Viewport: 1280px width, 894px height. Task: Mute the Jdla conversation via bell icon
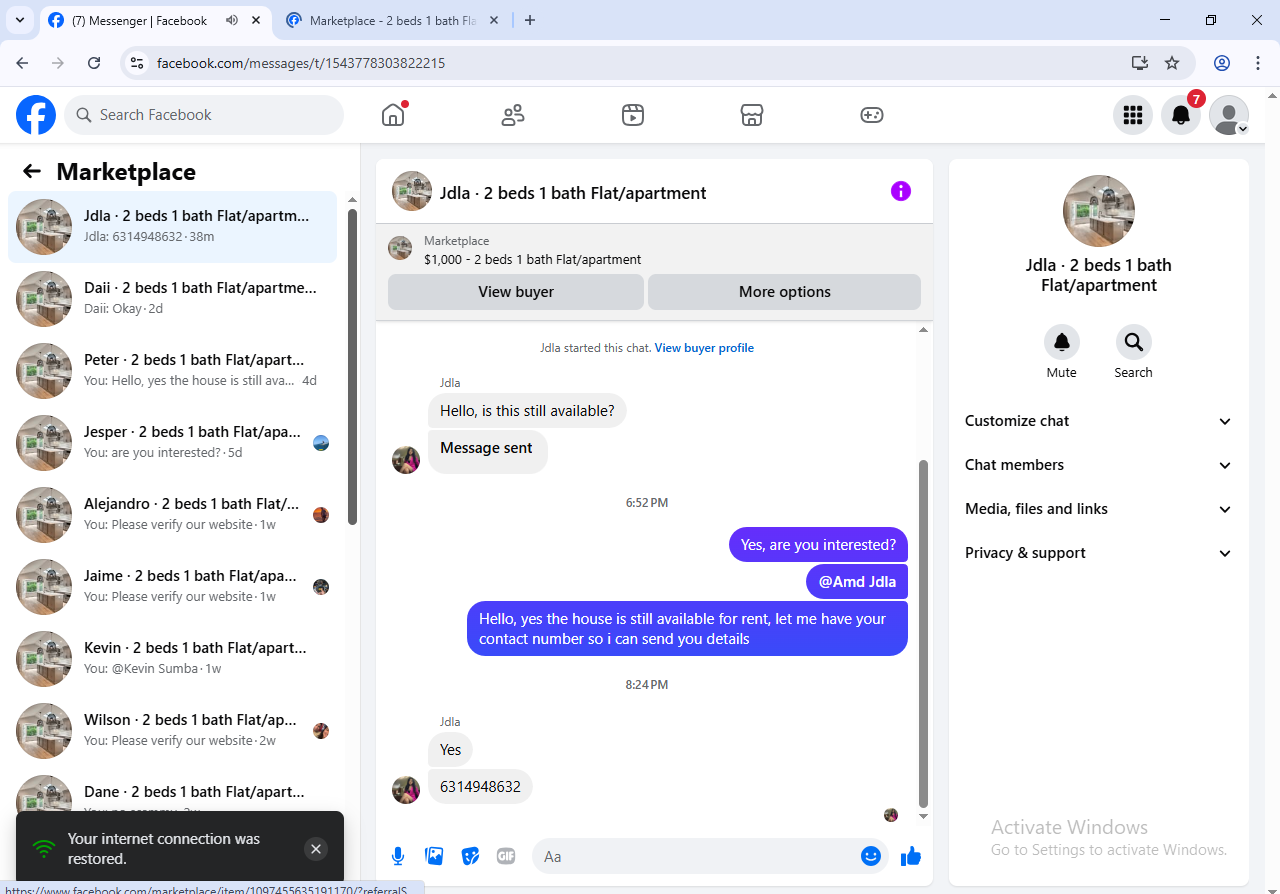pos(1062,342)
